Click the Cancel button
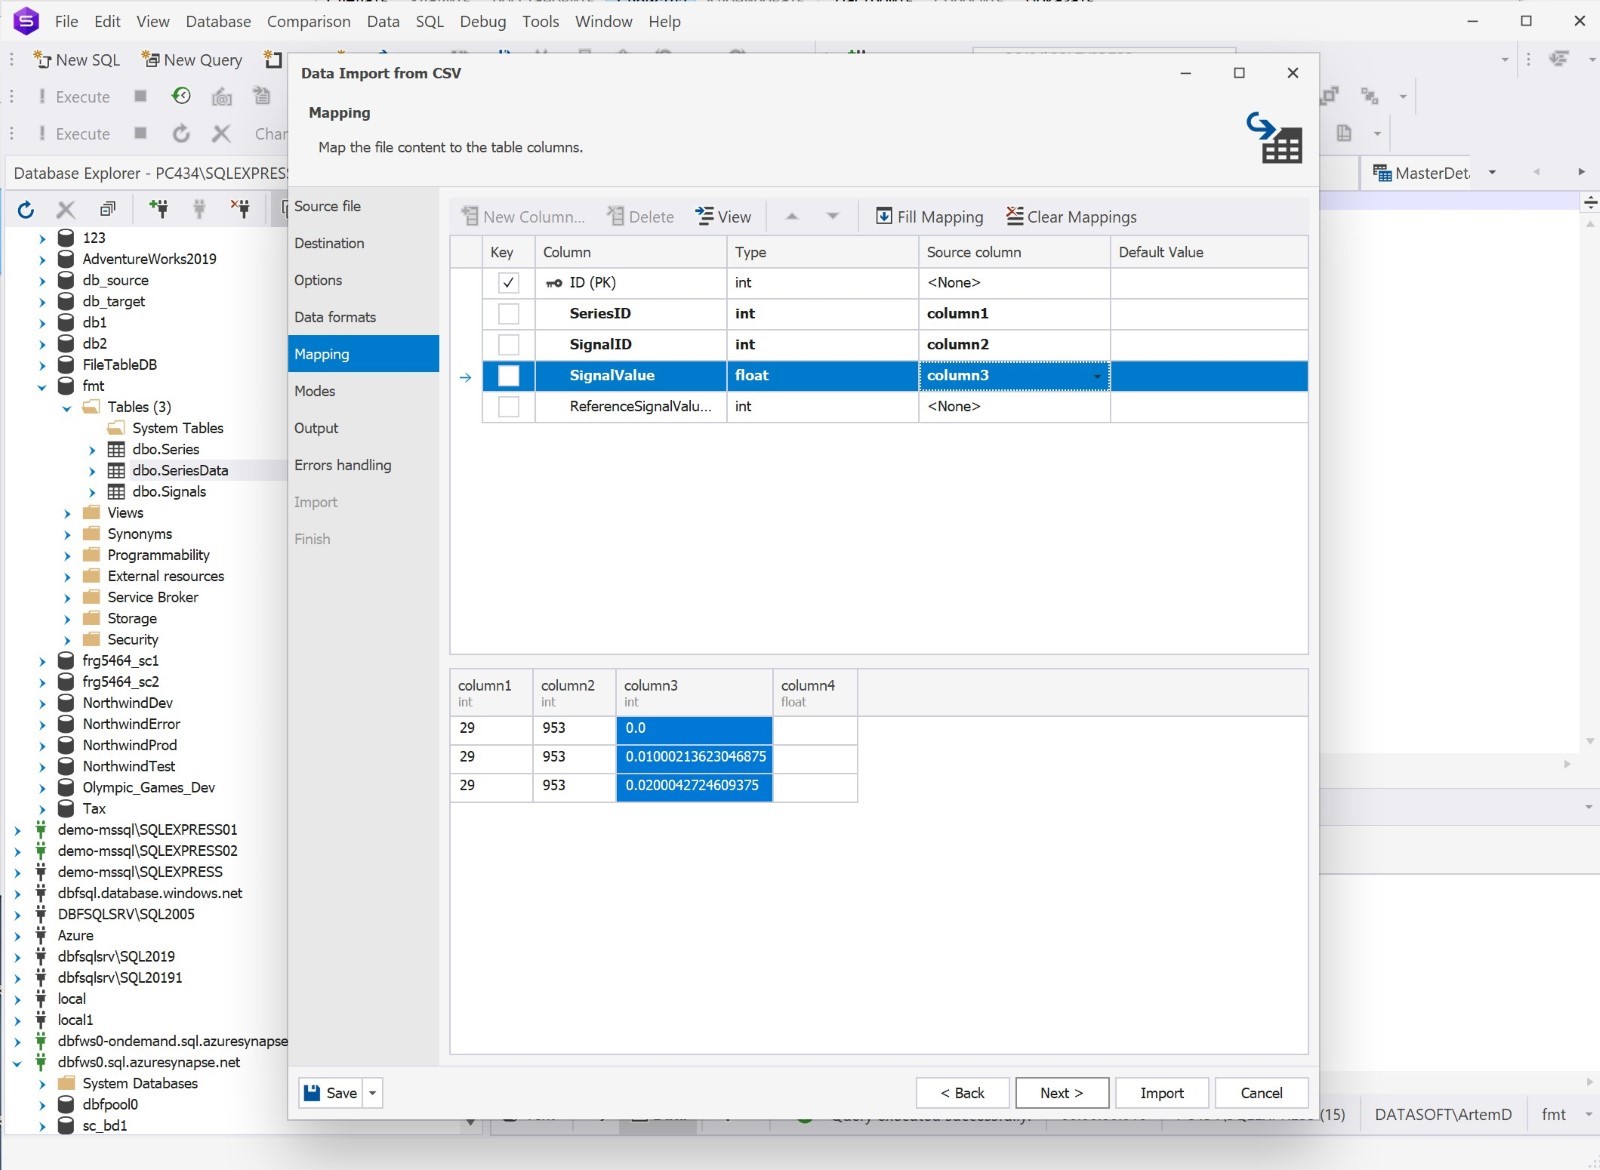The width and height of the screenshot is (1600, 1170). [1261, 1093]
